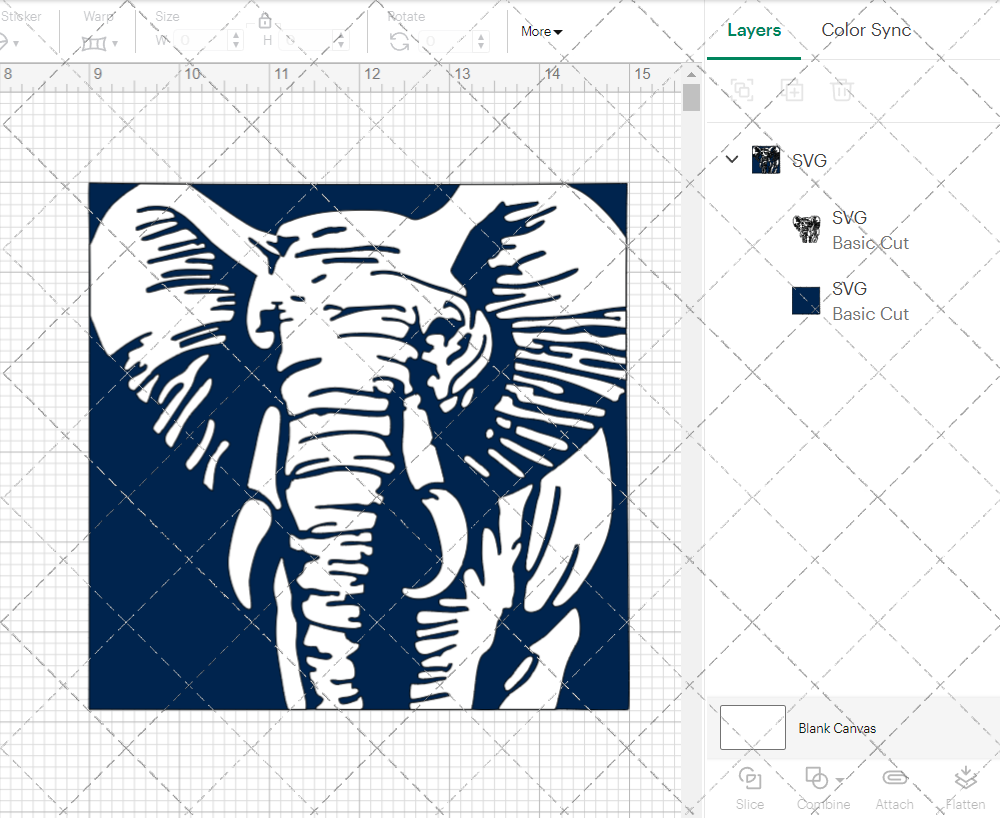The image size is (1000, 818).
Task: Click the navy blue square layer swatch
Action: (806, 301)
